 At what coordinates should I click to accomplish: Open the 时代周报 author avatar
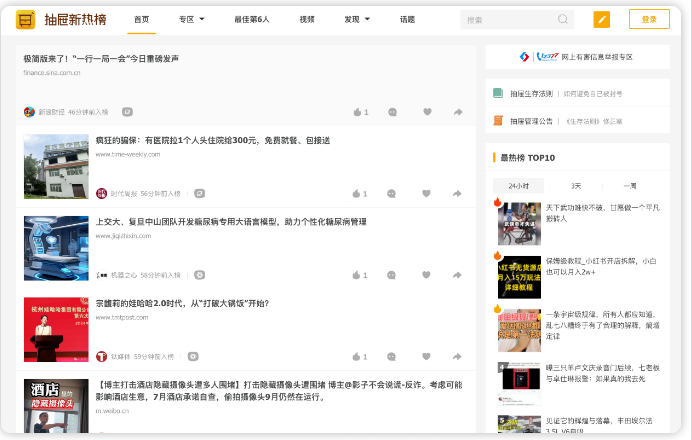[102, 194]
